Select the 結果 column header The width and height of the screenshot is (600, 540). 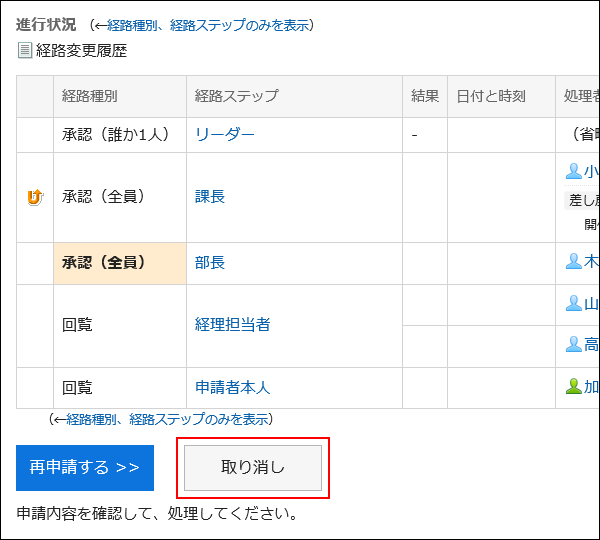(425, 96)
